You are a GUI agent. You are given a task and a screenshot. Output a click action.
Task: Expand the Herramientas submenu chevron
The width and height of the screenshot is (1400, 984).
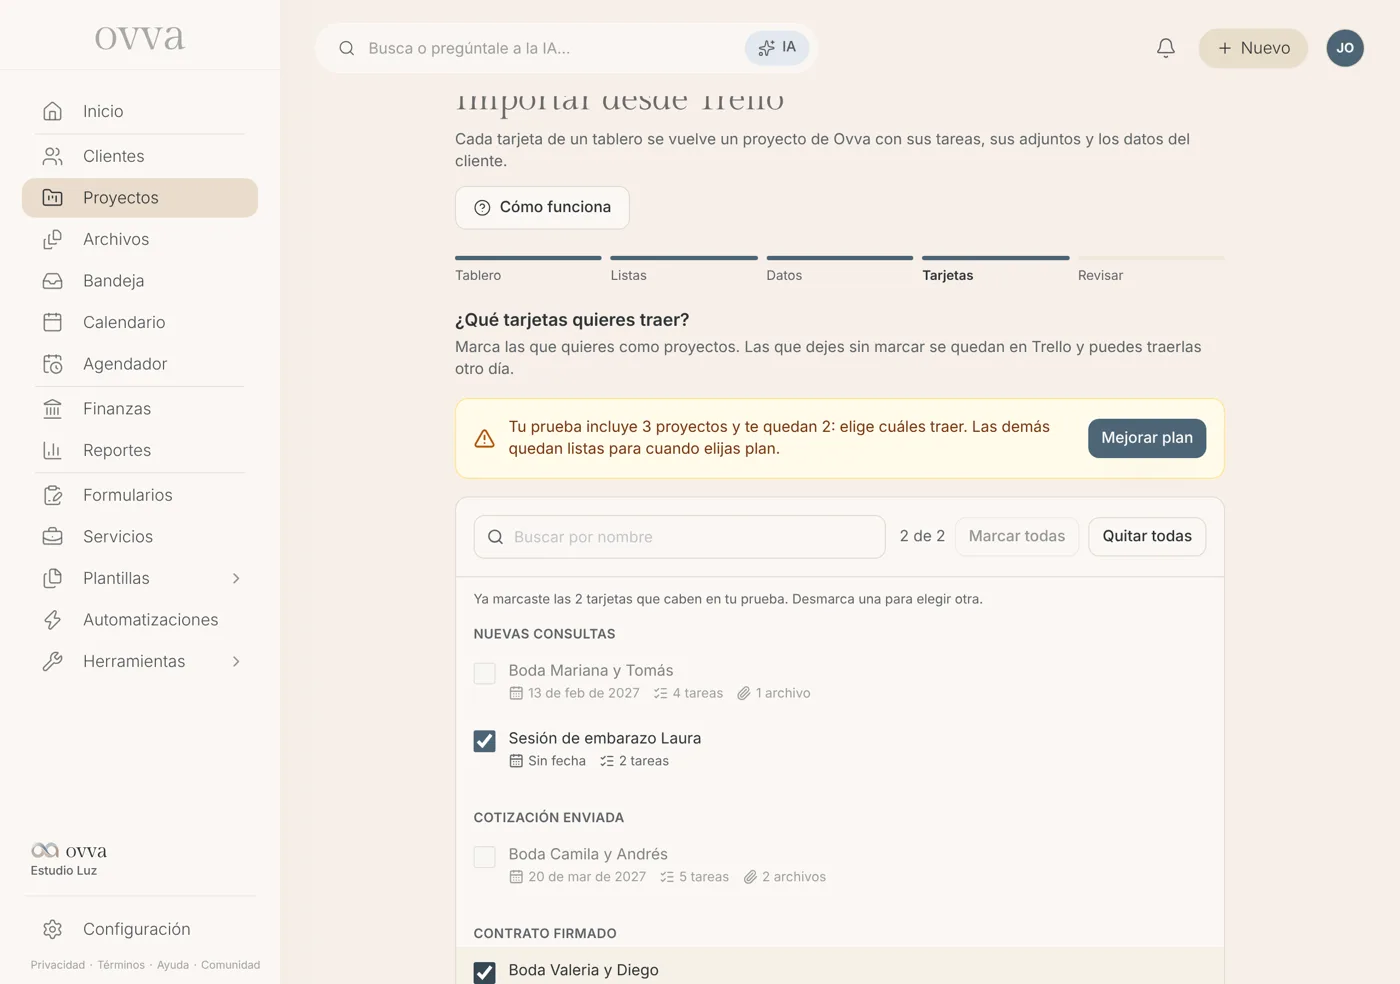(236, 661)
